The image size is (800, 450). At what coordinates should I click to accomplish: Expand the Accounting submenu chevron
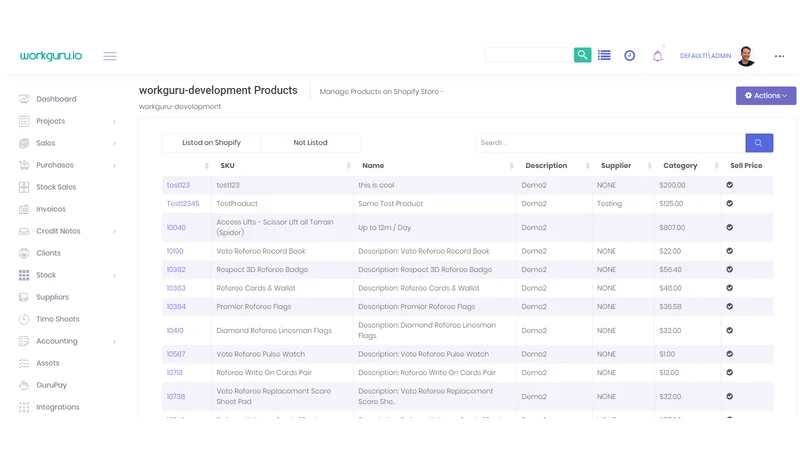pos(114,341)
